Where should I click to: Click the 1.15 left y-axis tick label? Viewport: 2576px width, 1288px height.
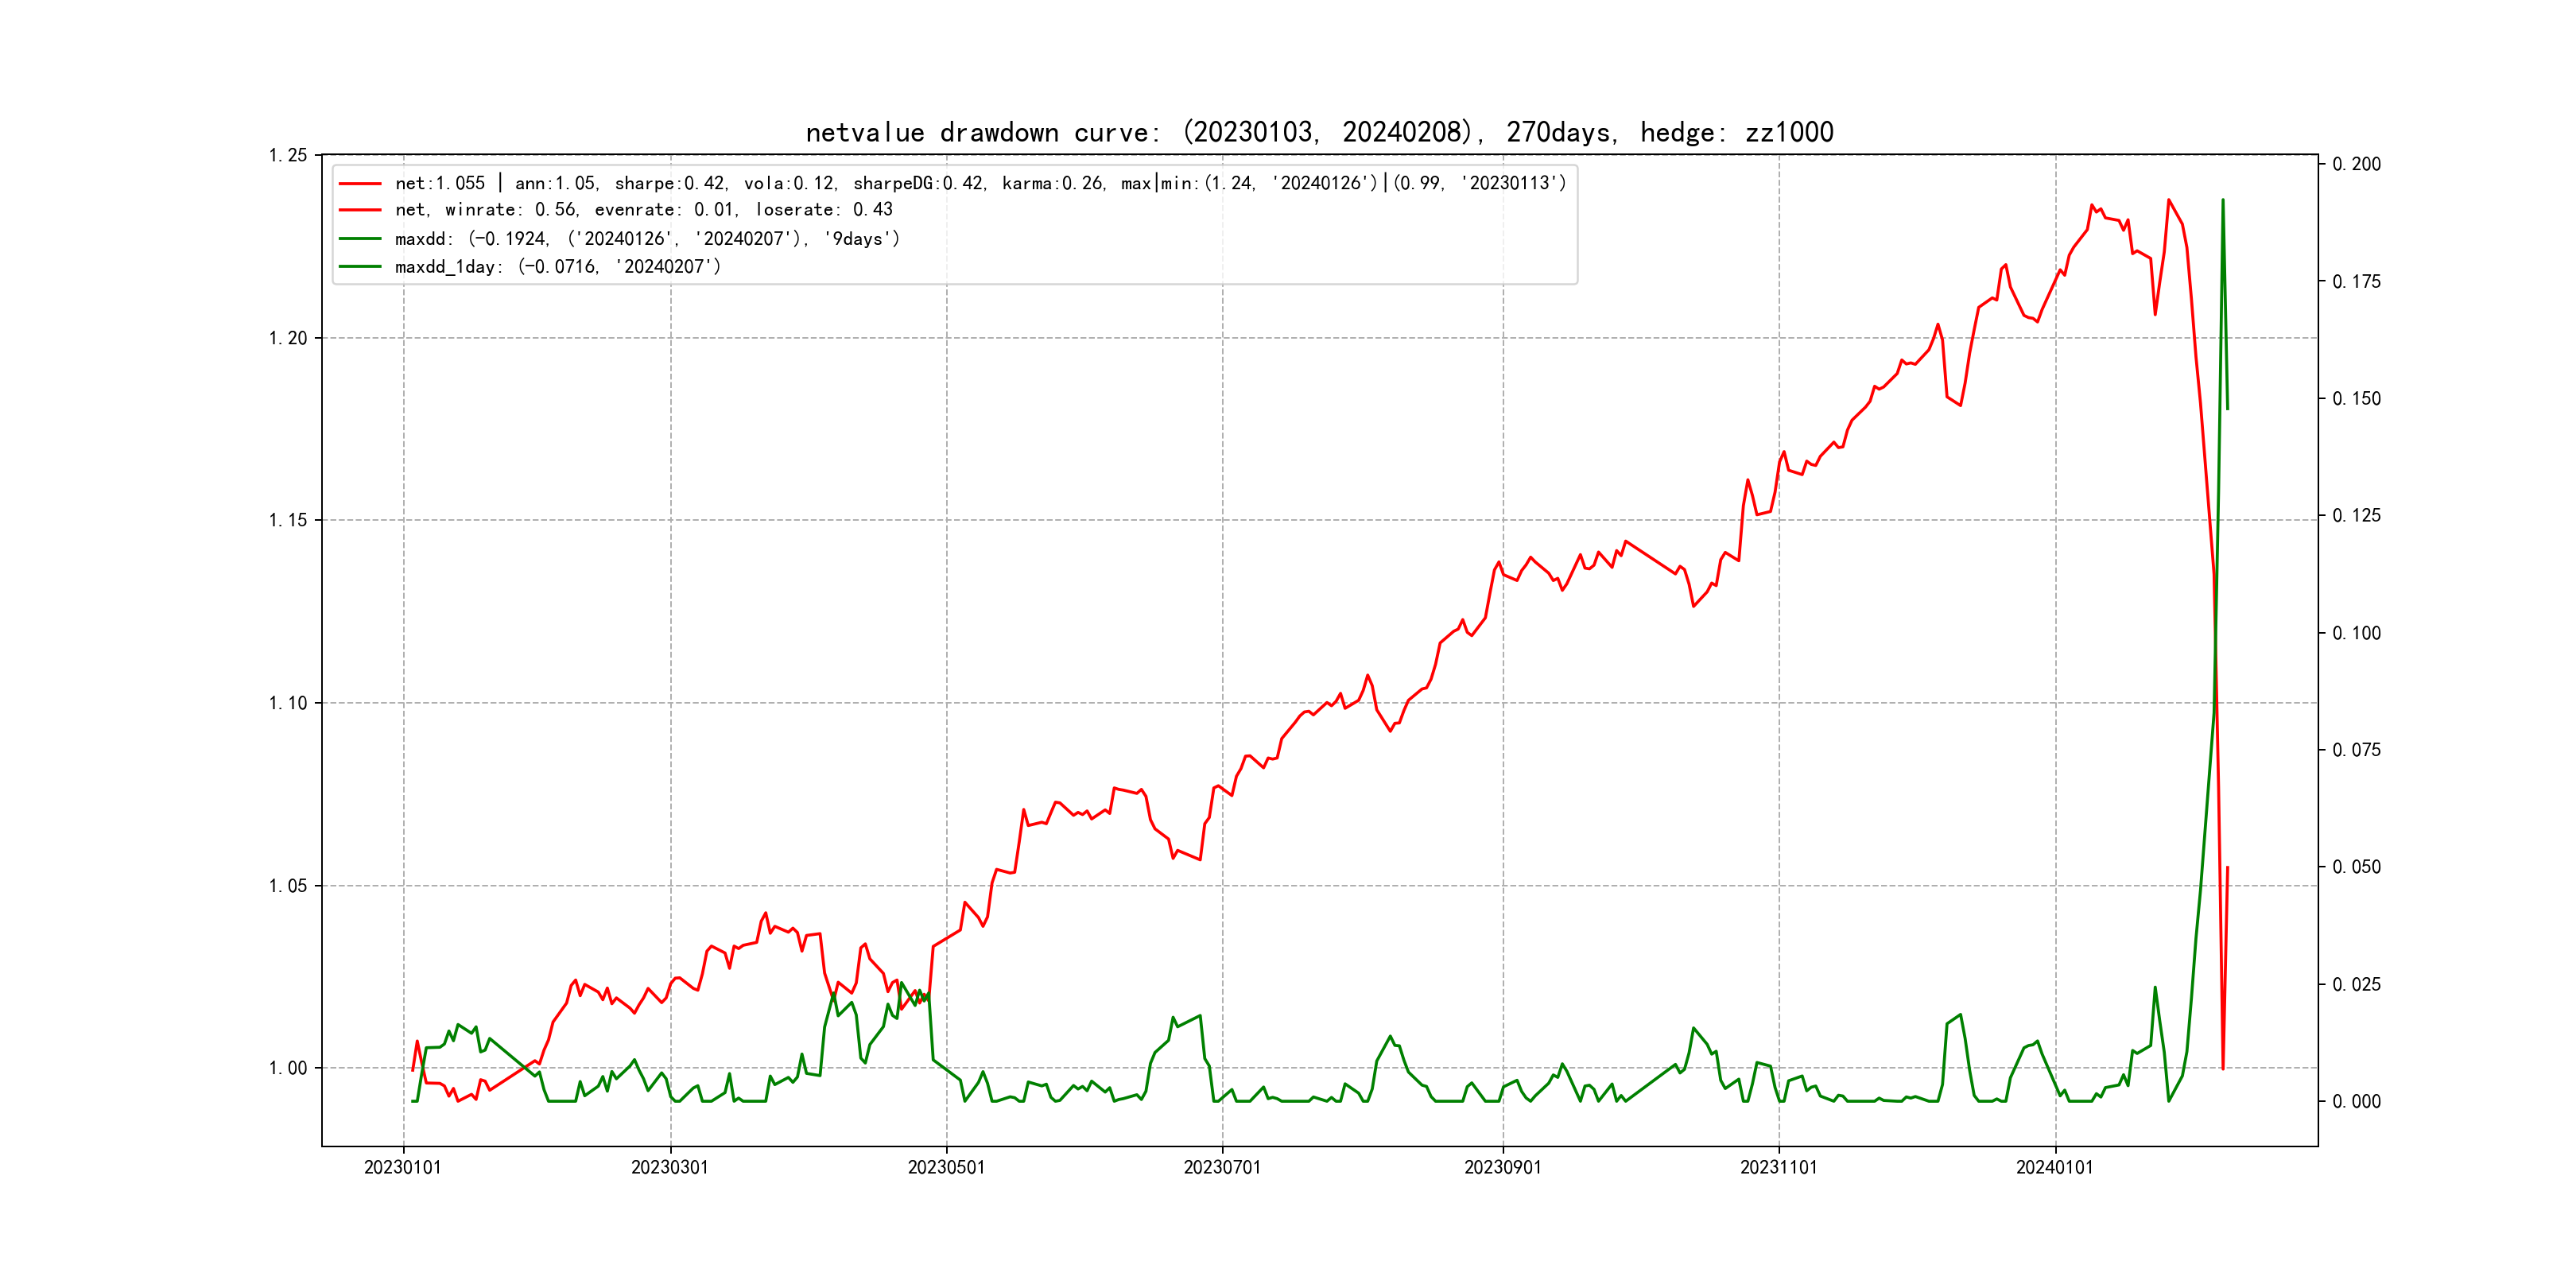click(x=288, y=520)
